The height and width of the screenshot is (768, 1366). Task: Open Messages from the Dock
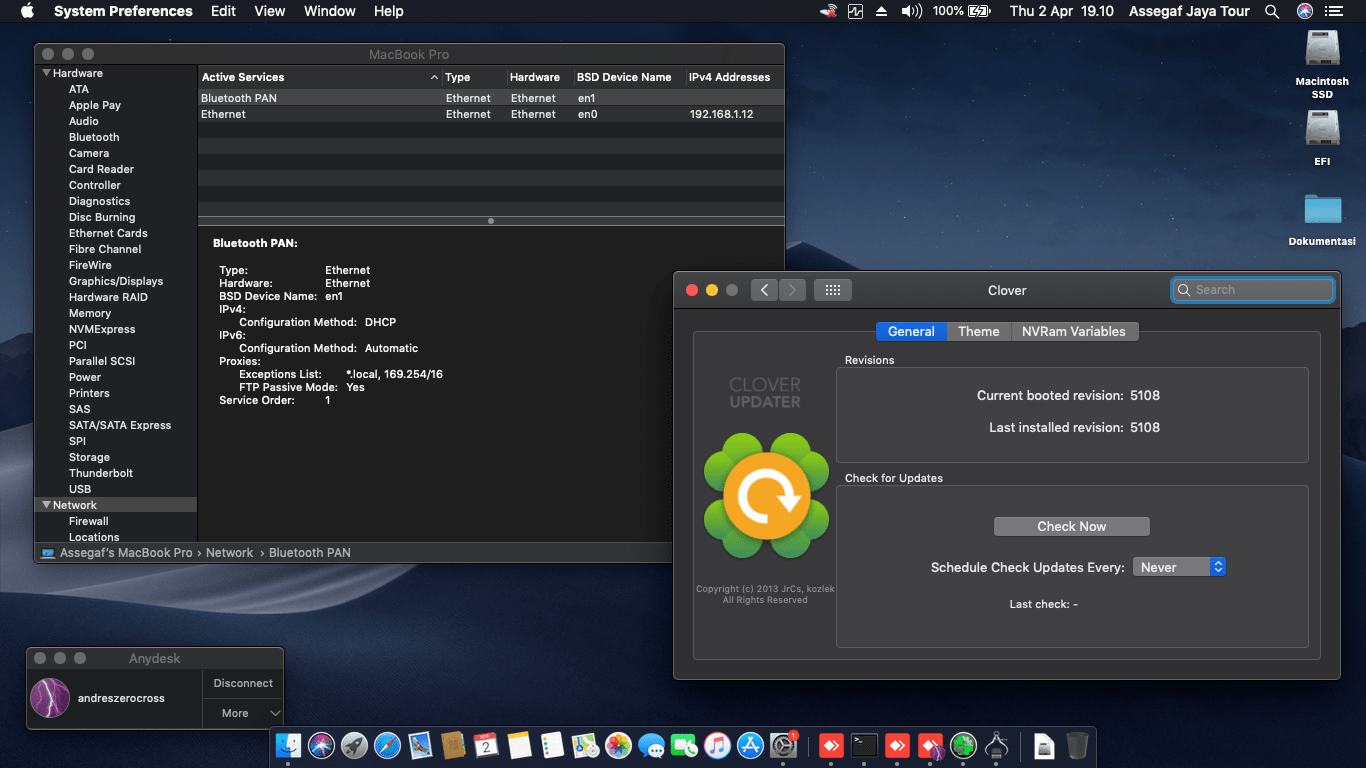click(x=651, y=745)
